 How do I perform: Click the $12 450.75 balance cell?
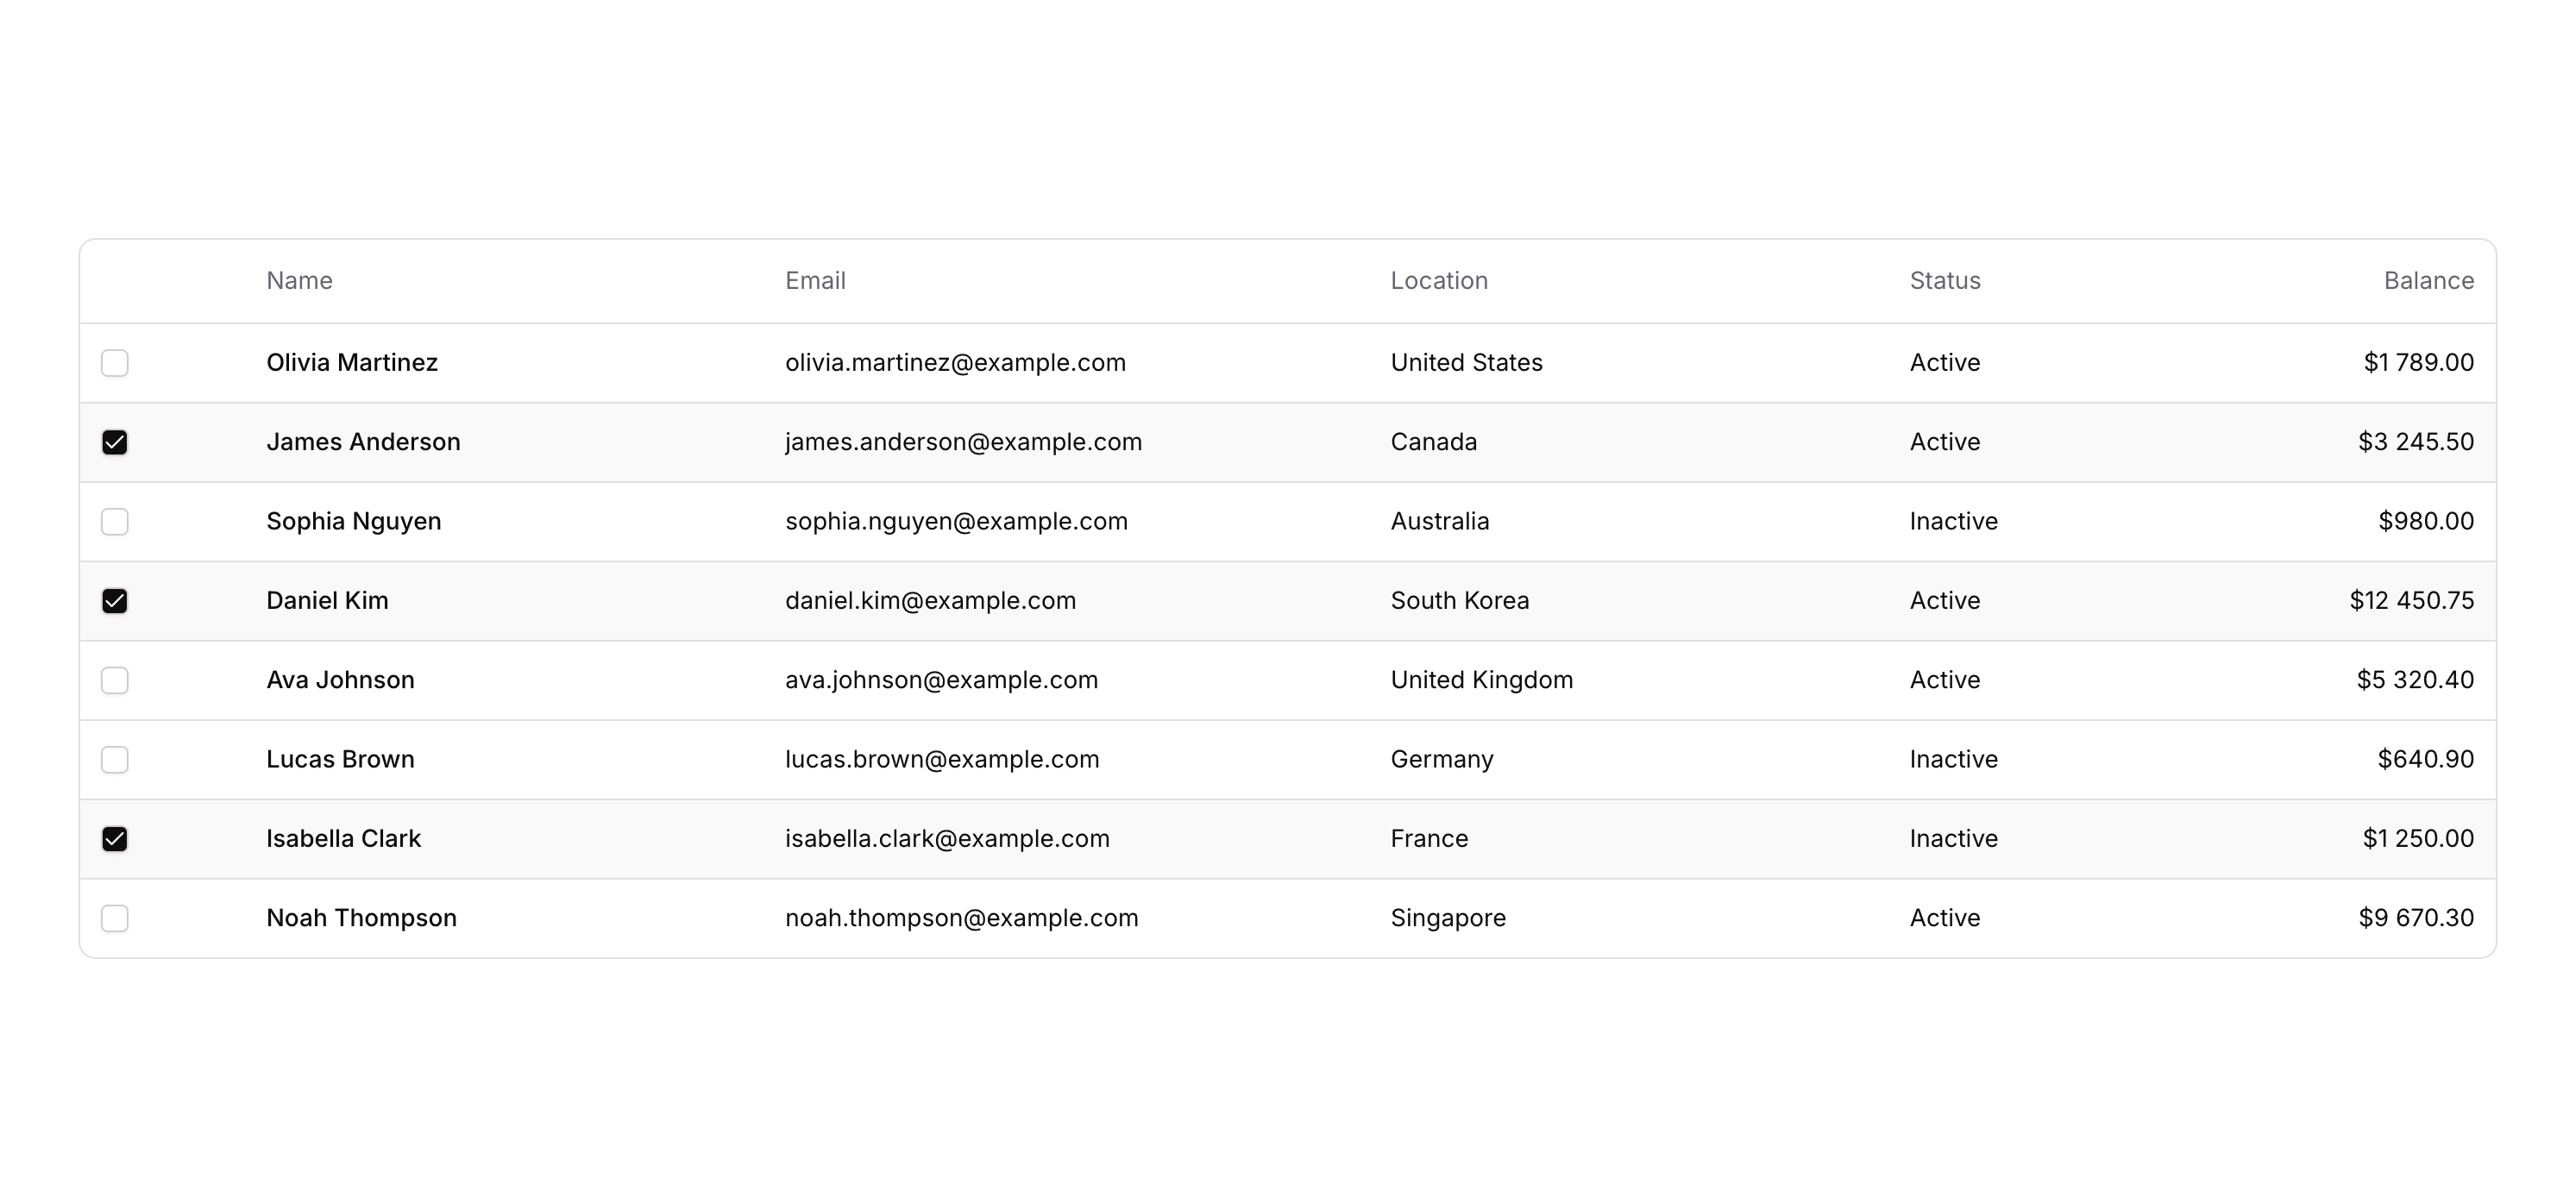pyautogui.click(x=2411, y=601)
